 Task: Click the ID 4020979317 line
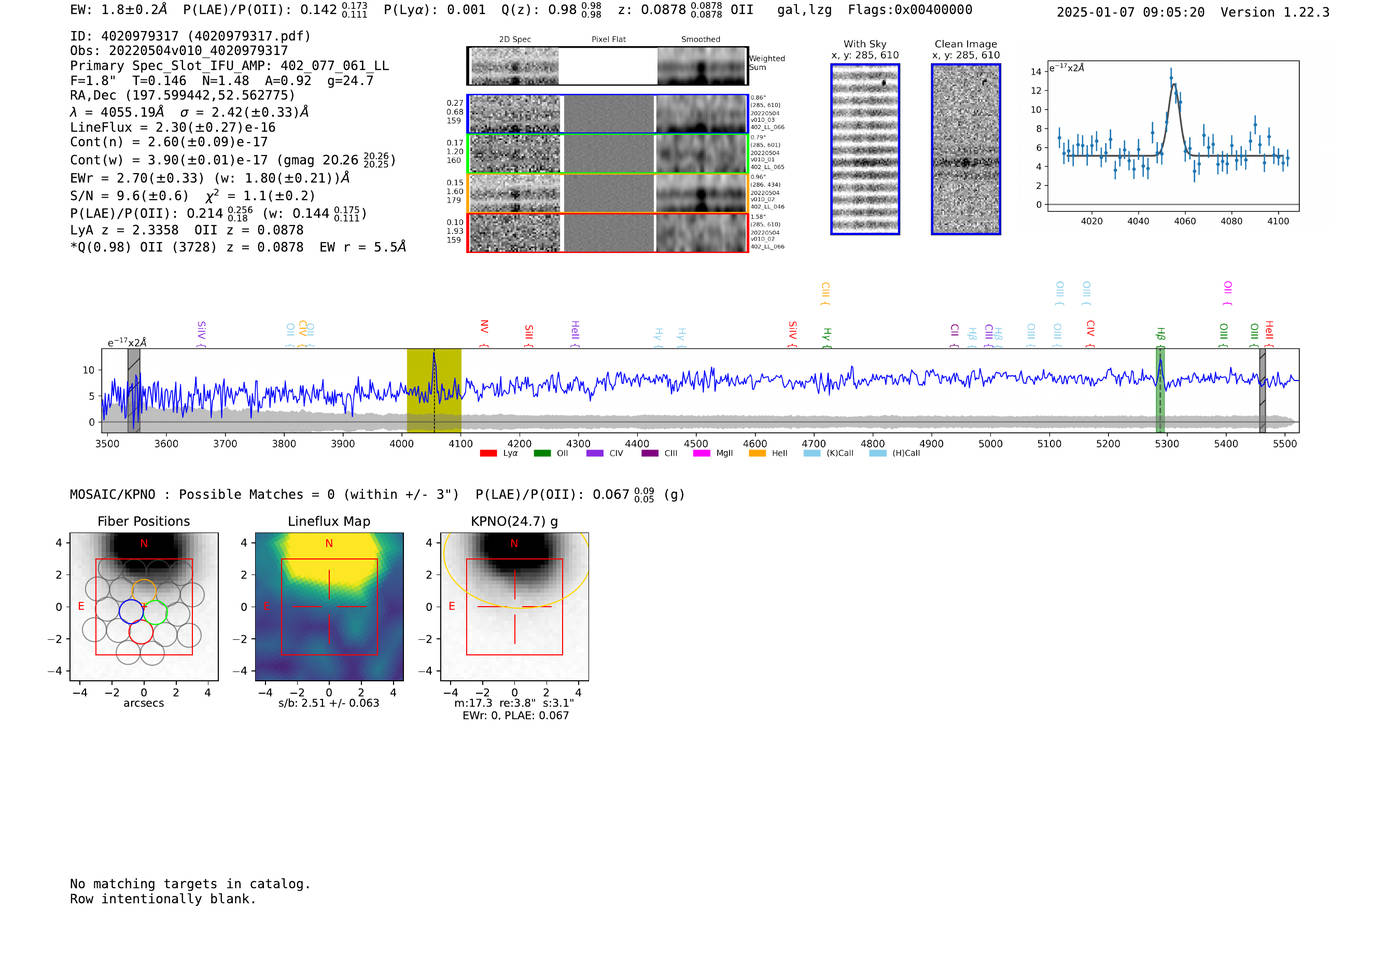point(190,36)
